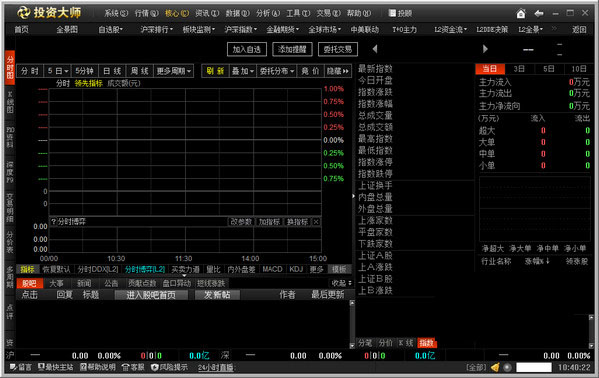The width and height of the screenshot is (599, 378).
Task: Open 留言 message icon in status bar
Action: click(21, 367)
